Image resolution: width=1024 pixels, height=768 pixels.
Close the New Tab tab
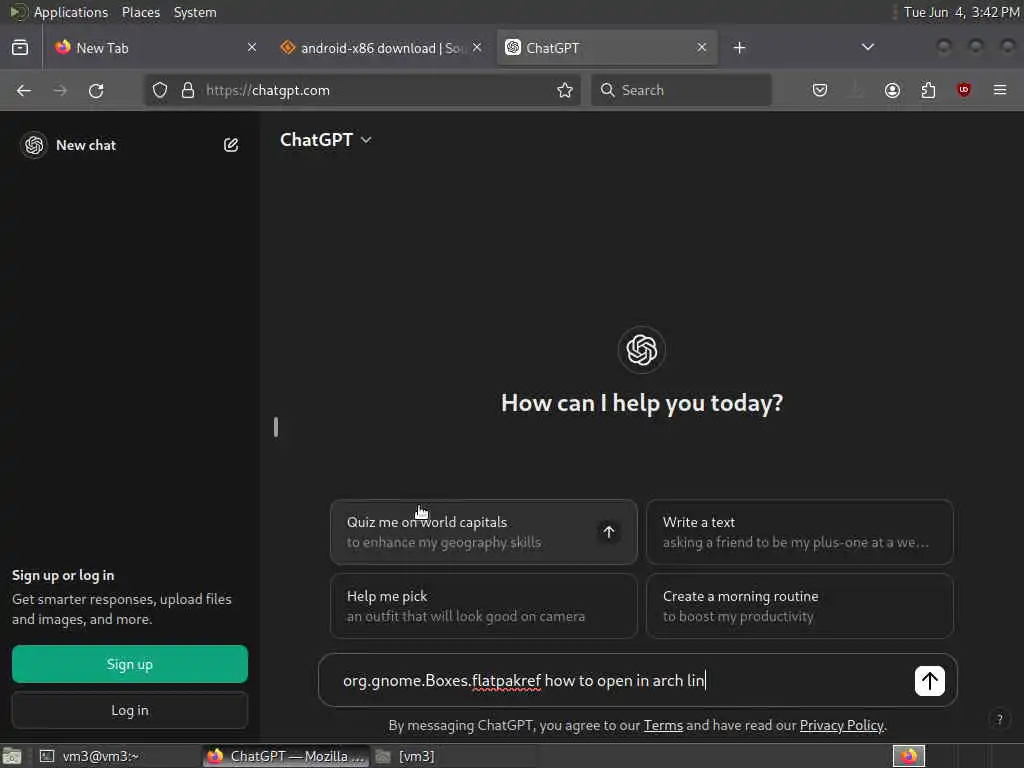(252, 48)
